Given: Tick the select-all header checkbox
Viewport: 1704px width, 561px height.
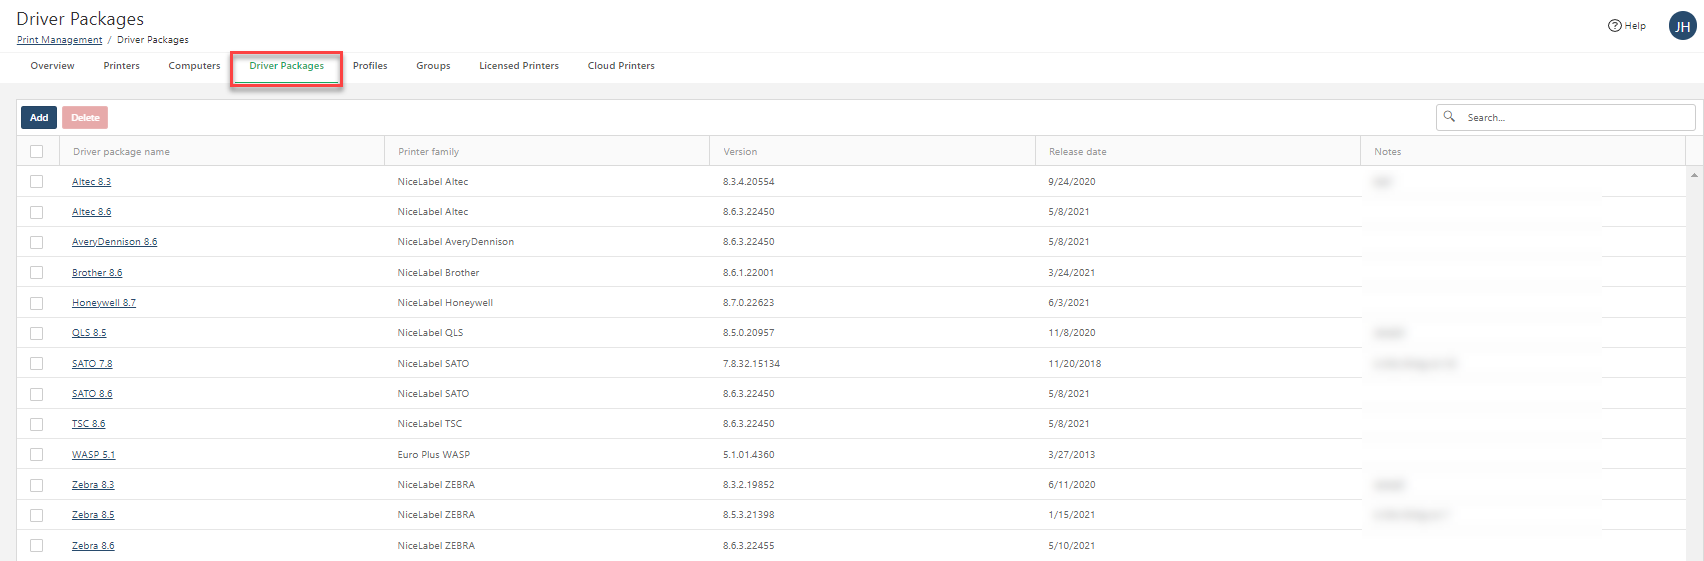Looking at the screenshot, I should pos(37,152).
